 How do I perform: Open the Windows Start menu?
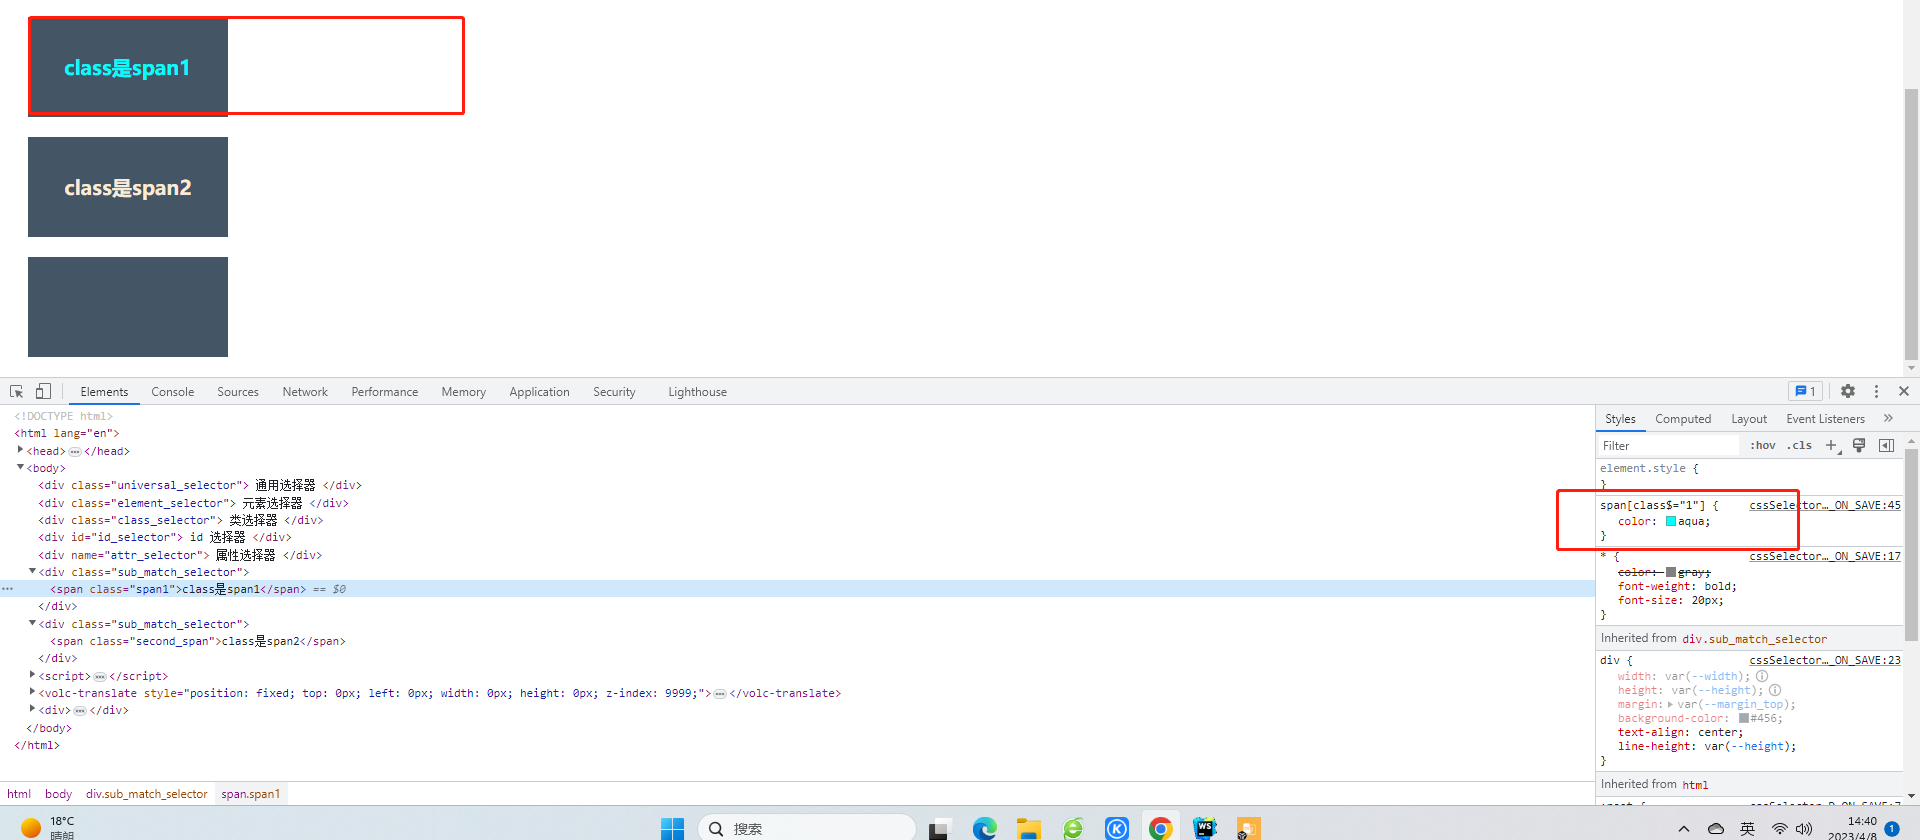pyautogui.click(x=672, y=828)
